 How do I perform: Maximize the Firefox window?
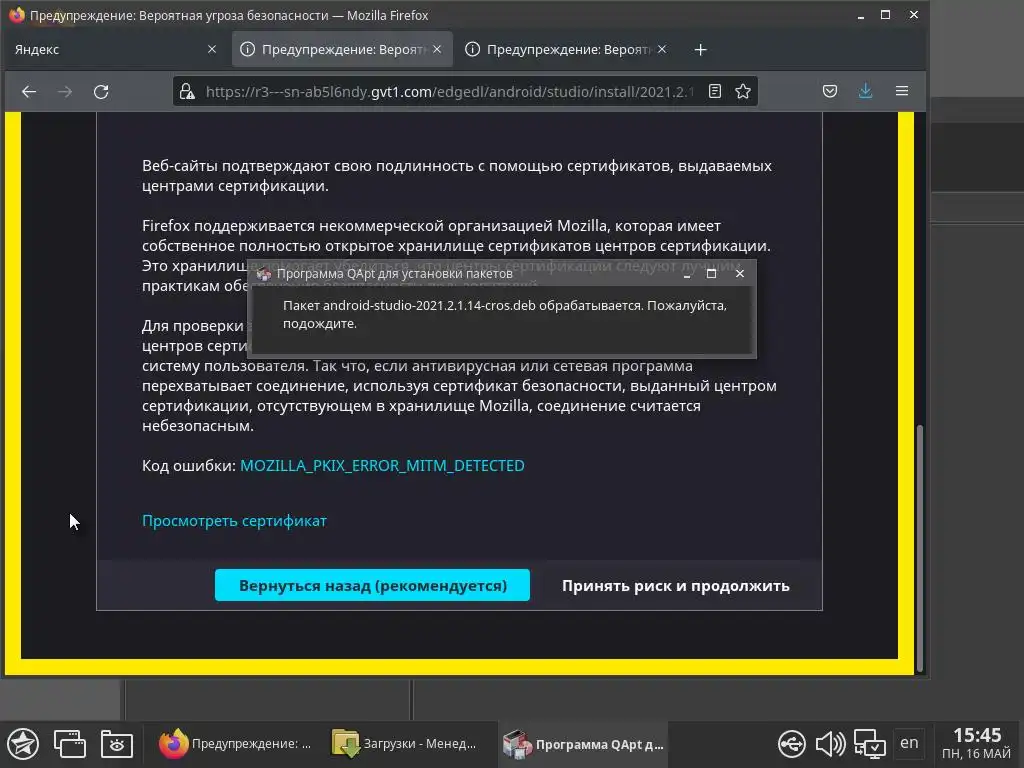[886, 15]
